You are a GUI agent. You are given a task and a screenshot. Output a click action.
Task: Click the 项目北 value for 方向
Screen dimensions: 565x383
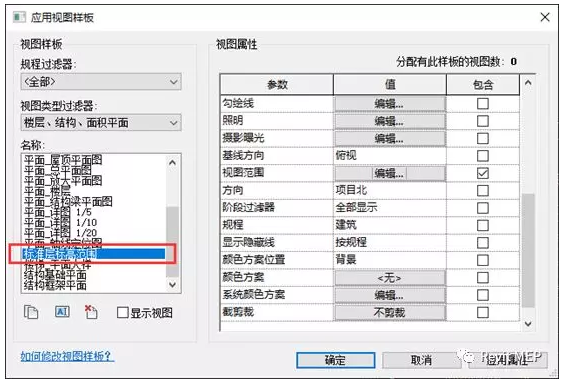[351, 190]
